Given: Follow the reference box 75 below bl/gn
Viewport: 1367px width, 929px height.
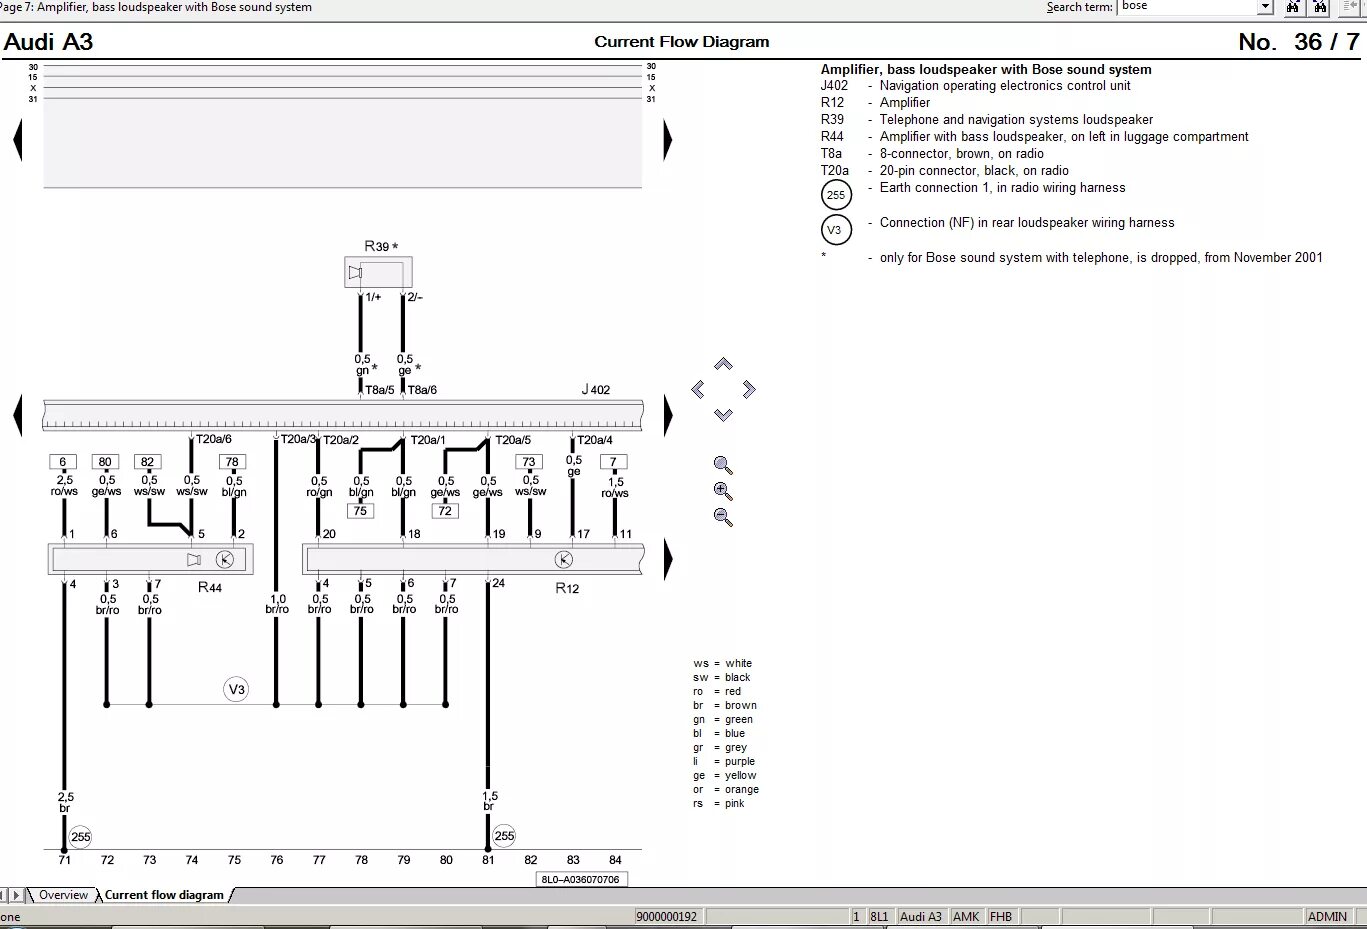Looking at the screenshot, I should click(x=360, y=511).
